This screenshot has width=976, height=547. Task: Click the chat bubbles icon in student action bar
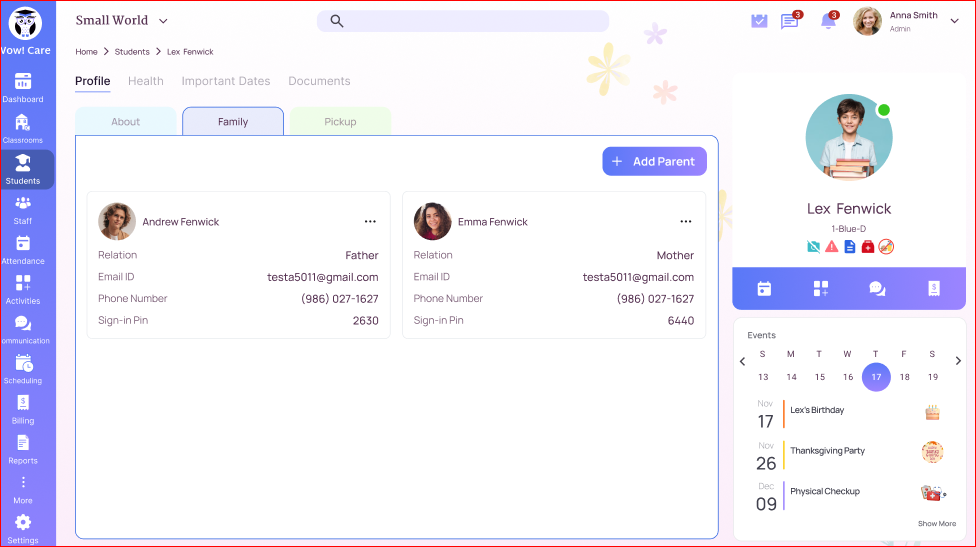(x=877, y=288)
